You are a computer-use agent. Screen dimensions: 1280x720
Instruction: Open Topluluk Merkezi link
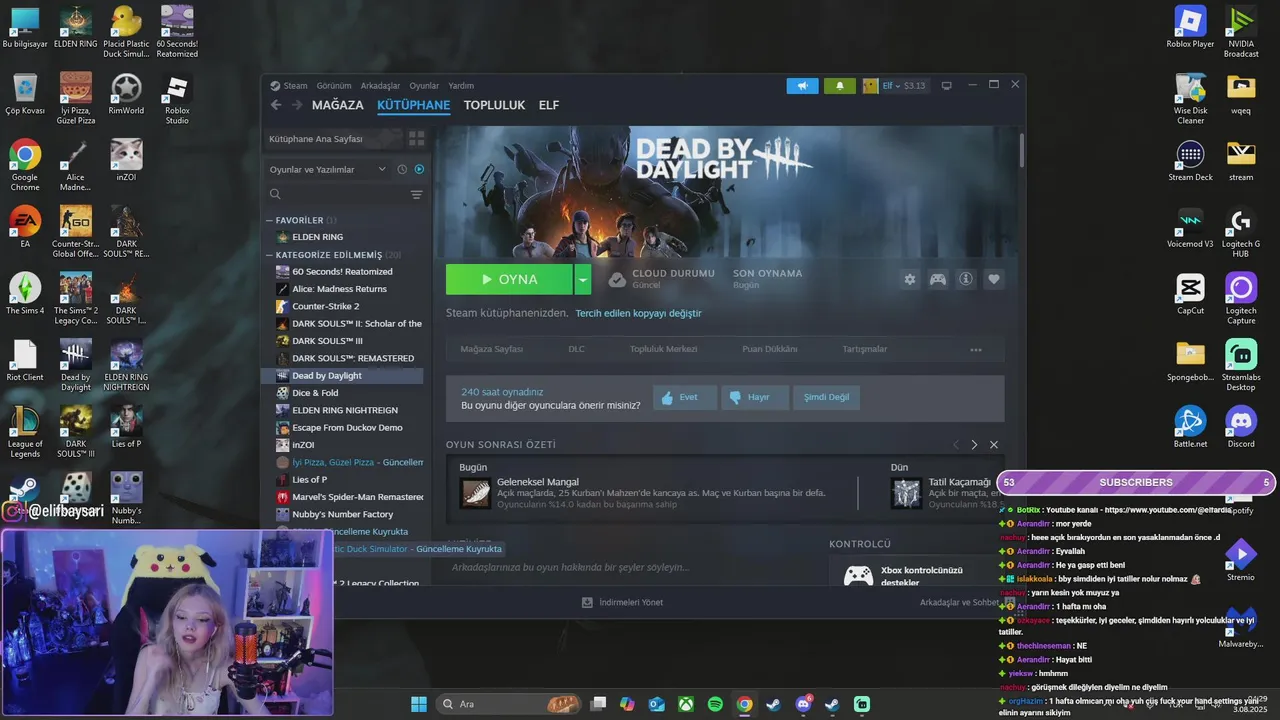point(663,349)
